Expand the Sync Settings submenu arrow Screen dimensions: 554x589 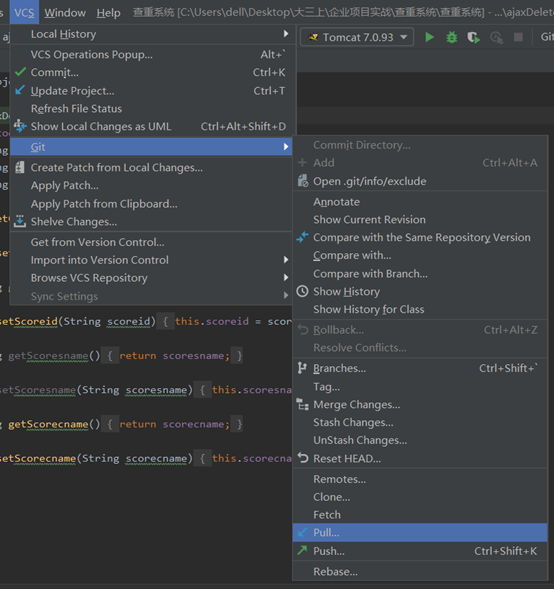pos(286,296)
